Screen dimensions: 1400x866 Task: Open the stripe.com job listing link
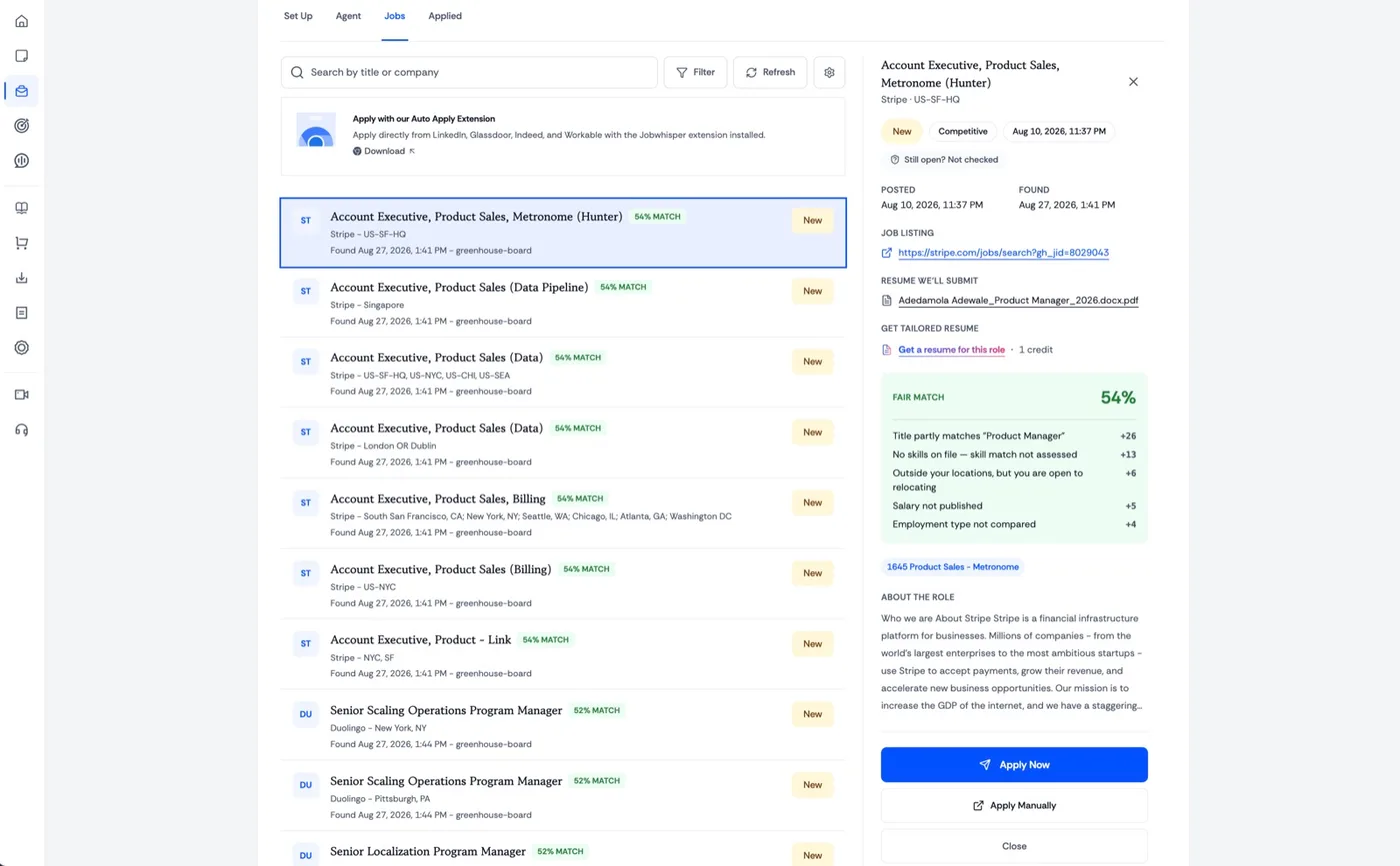[x=1003, y=253]
